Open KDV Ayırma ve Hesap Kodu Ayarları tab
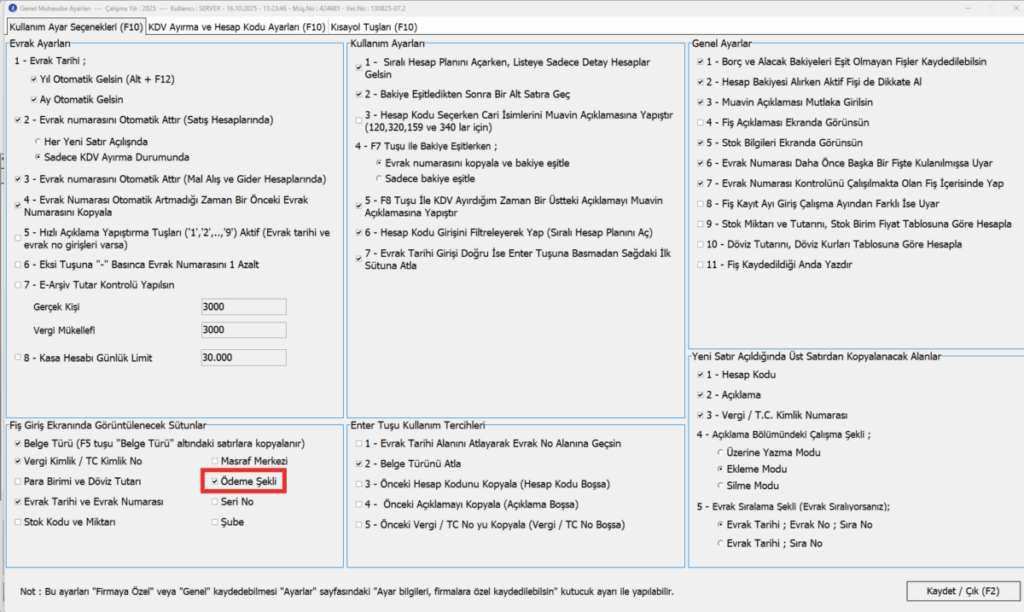The height and width of the screenshot is (612, 1024). pos(236,27)
